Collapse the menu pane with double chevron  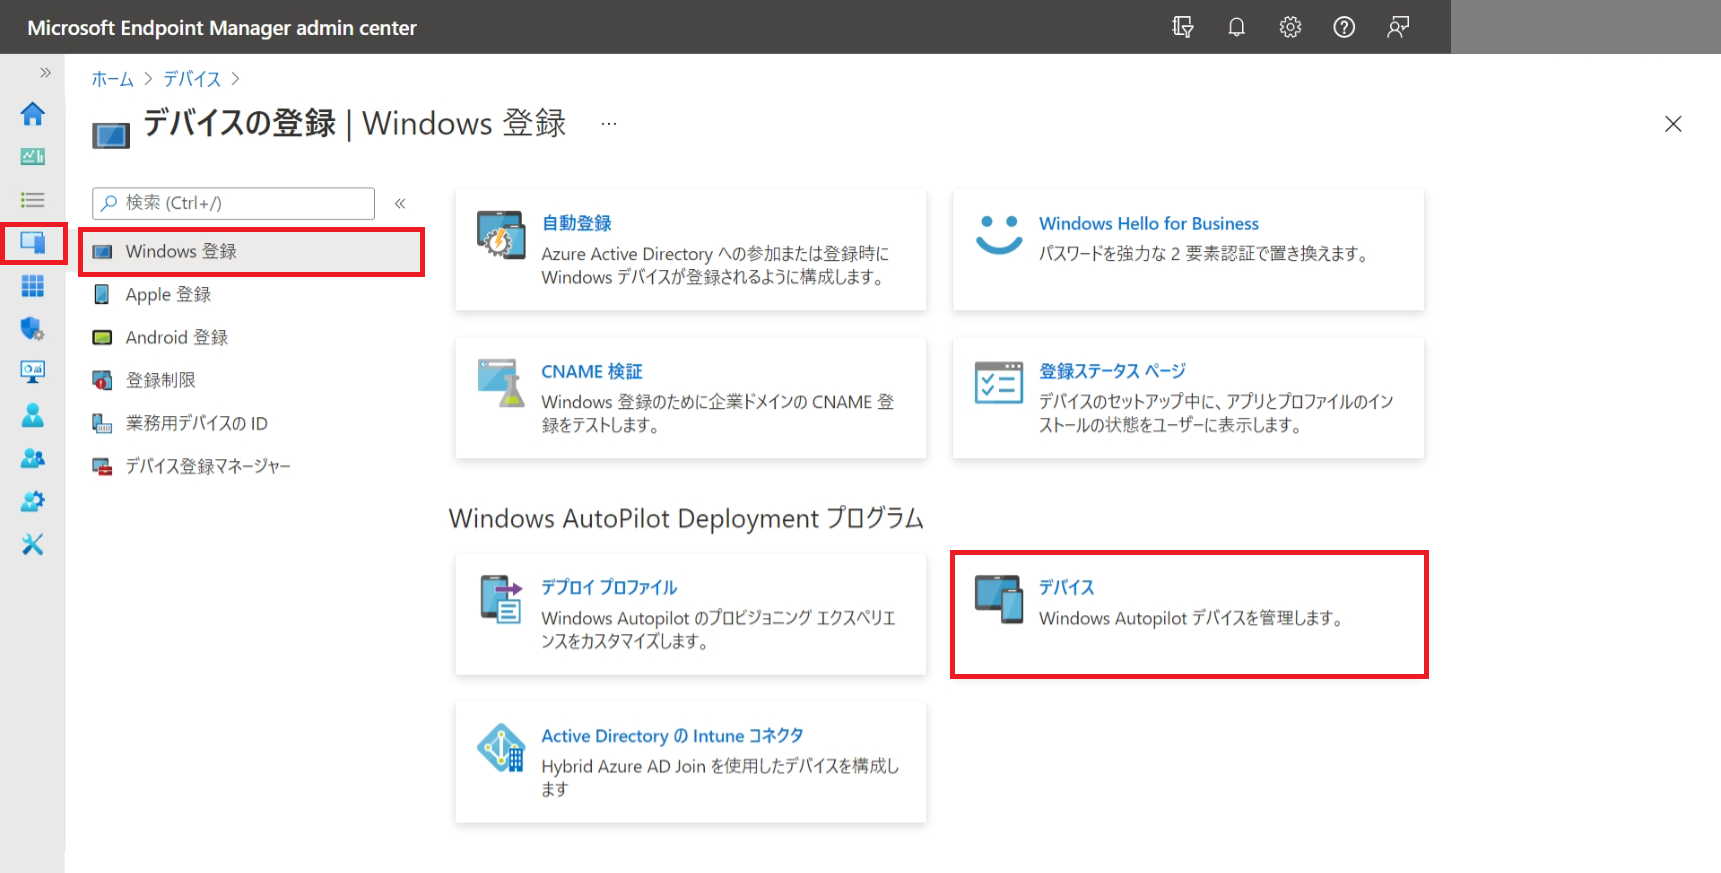(x=400, y=203)
